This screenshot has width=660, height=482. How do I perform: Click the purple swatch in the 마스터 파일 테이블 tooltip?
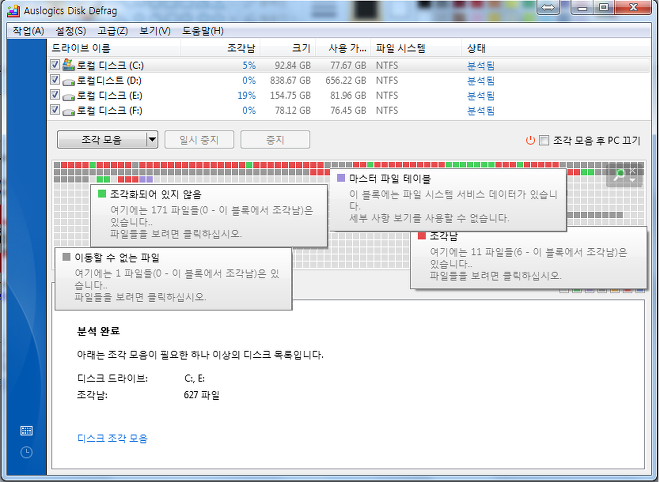[341, 178]
